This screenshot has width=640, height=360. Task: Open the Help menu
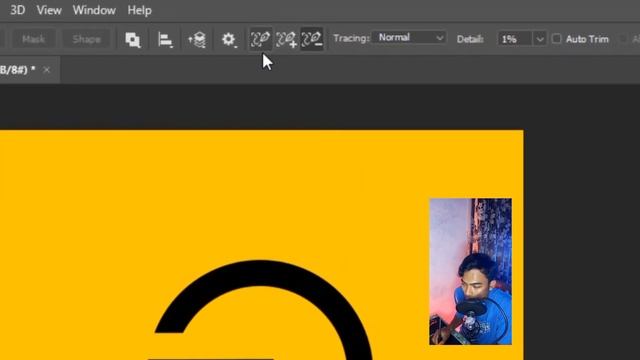[139, 10]
